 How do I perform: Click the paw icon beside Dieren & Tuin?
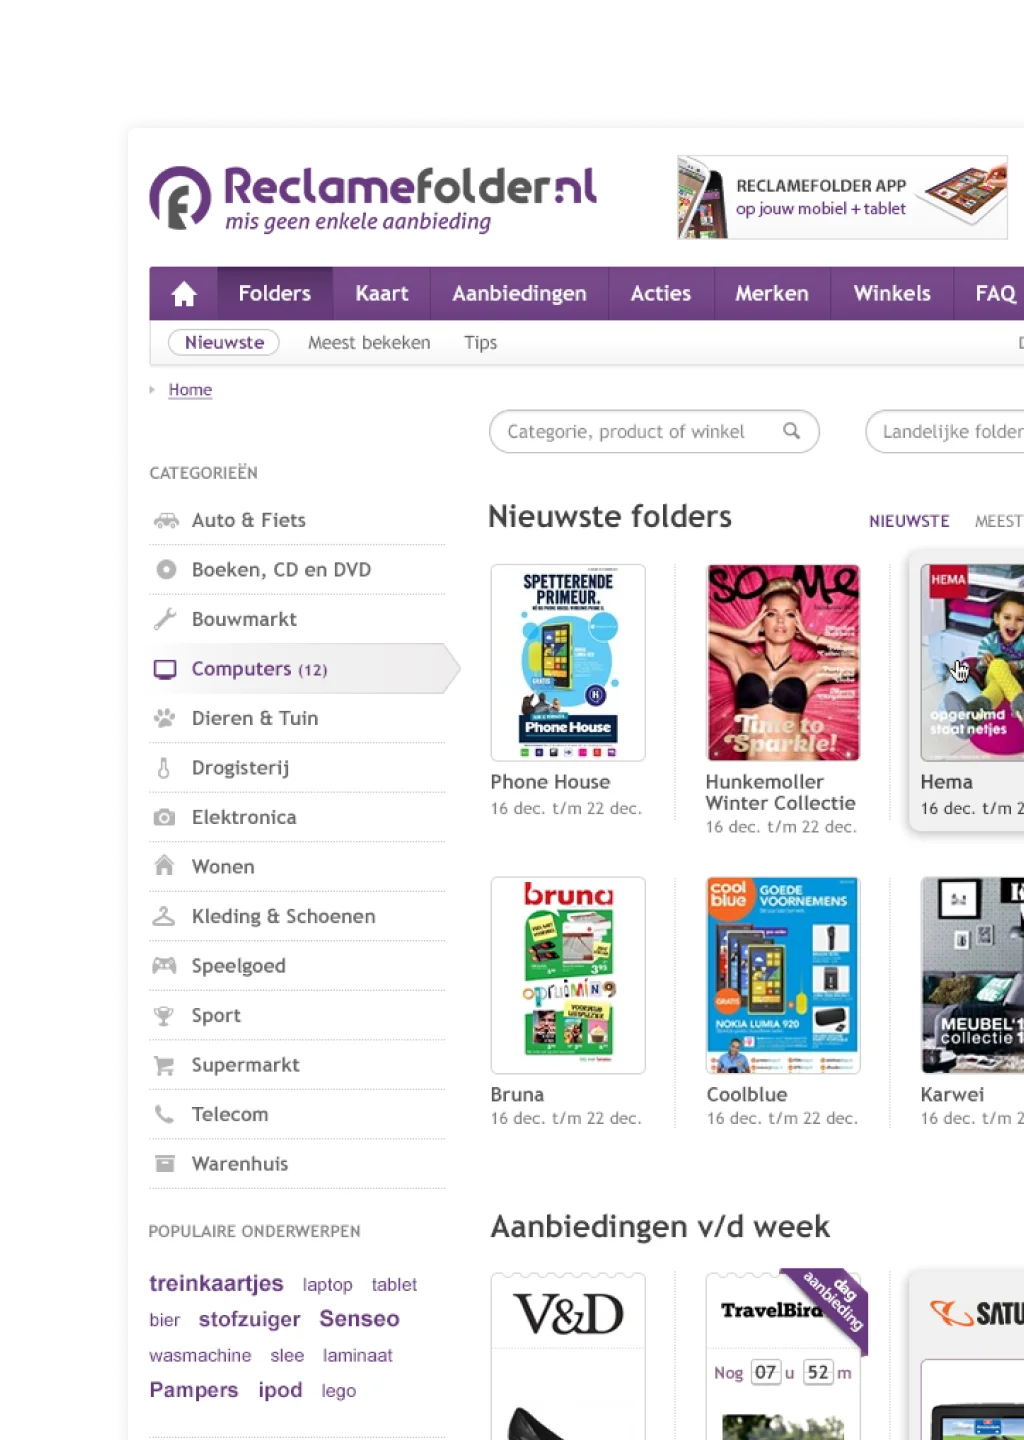pos(164,718)
